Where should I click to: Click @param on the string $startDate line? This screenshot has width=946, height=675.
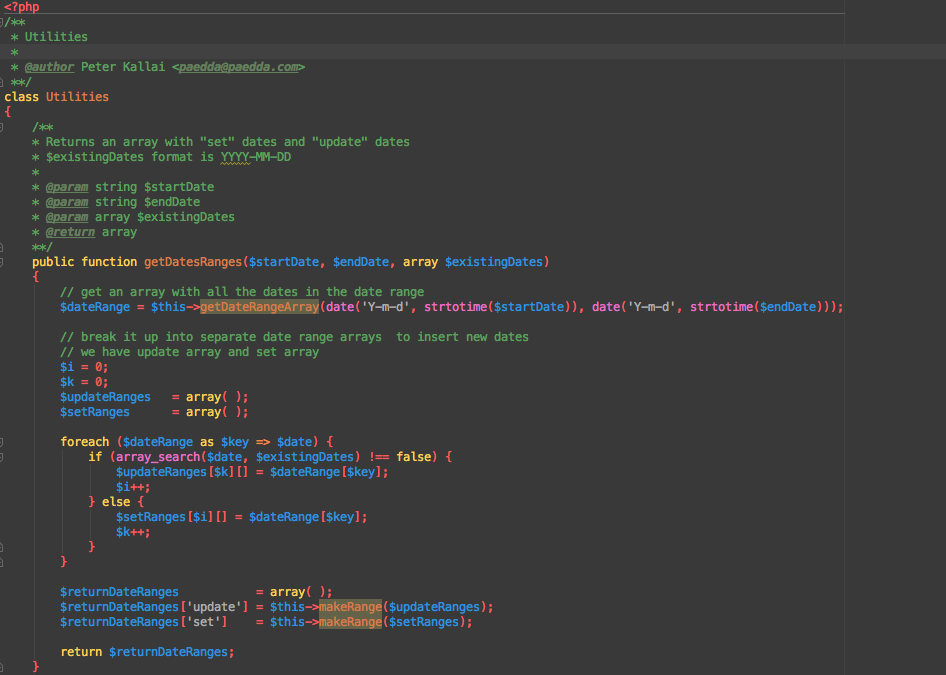tap(67, 187)
